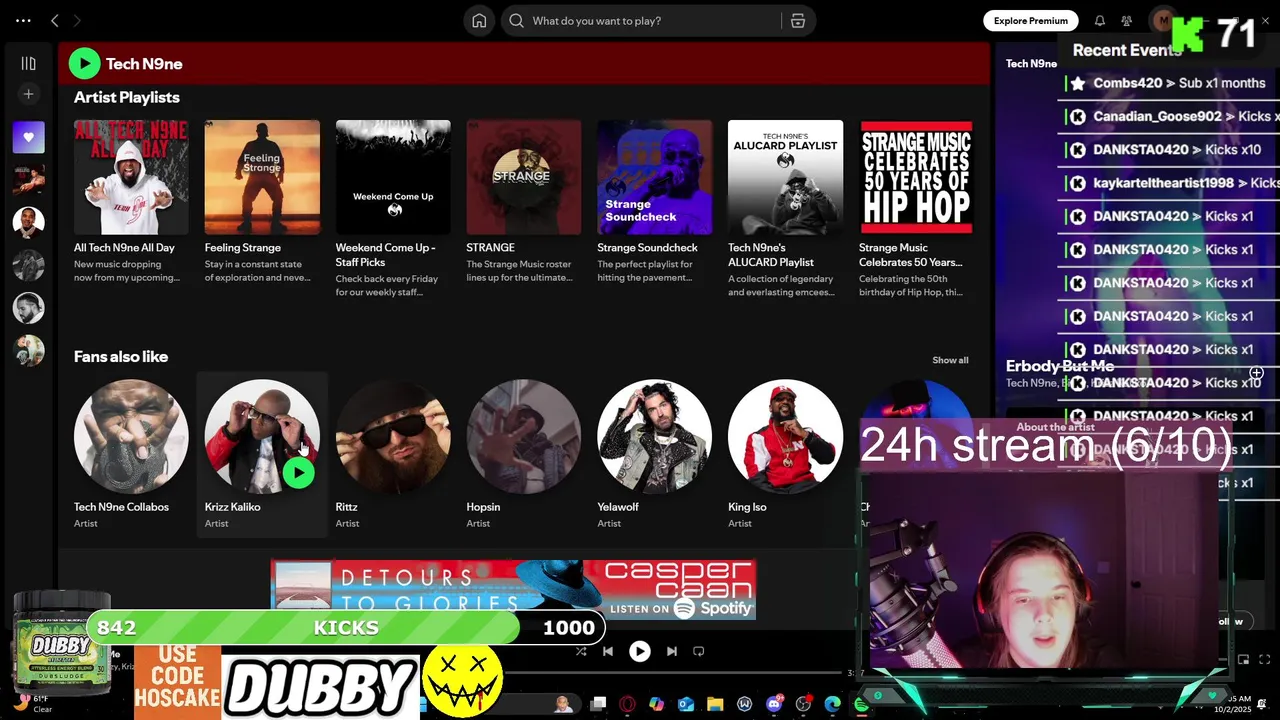
Task: Open Spotify Home via house icon
Action: click(479, 21)
